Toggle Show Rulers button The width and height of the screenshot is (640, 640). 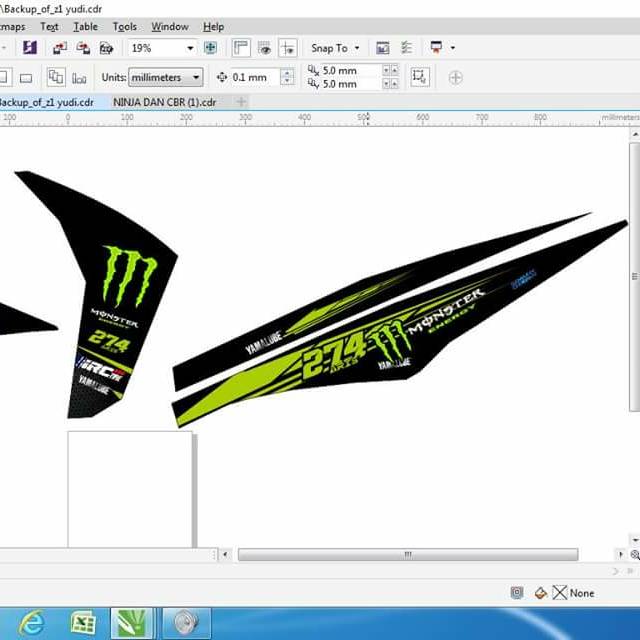(x=241, y=48)
